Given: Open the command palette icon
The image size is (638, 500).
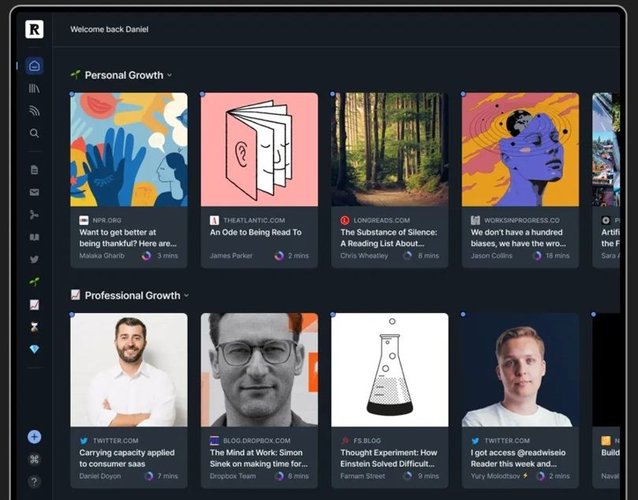Looking at the screenshot, I should [35, 459].
